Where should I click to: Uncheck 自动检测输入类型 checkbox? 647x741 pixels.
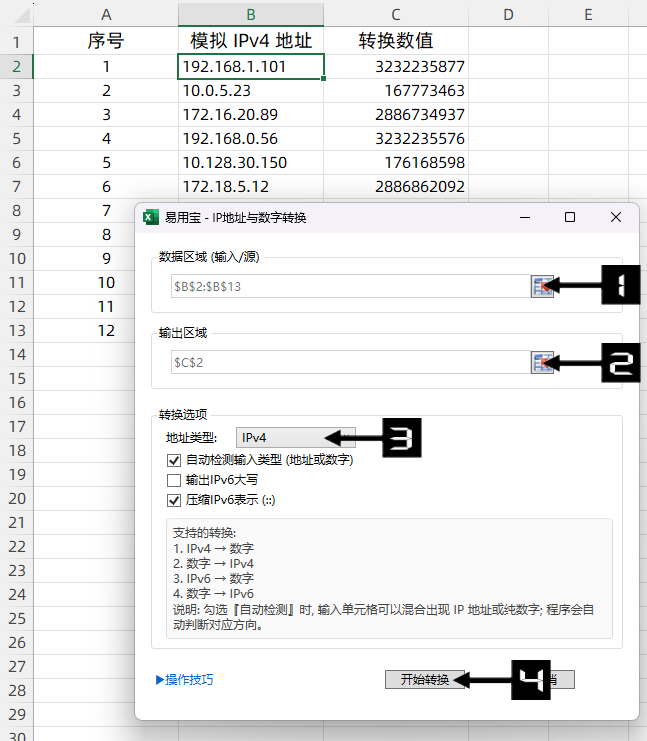pos(174,461)
